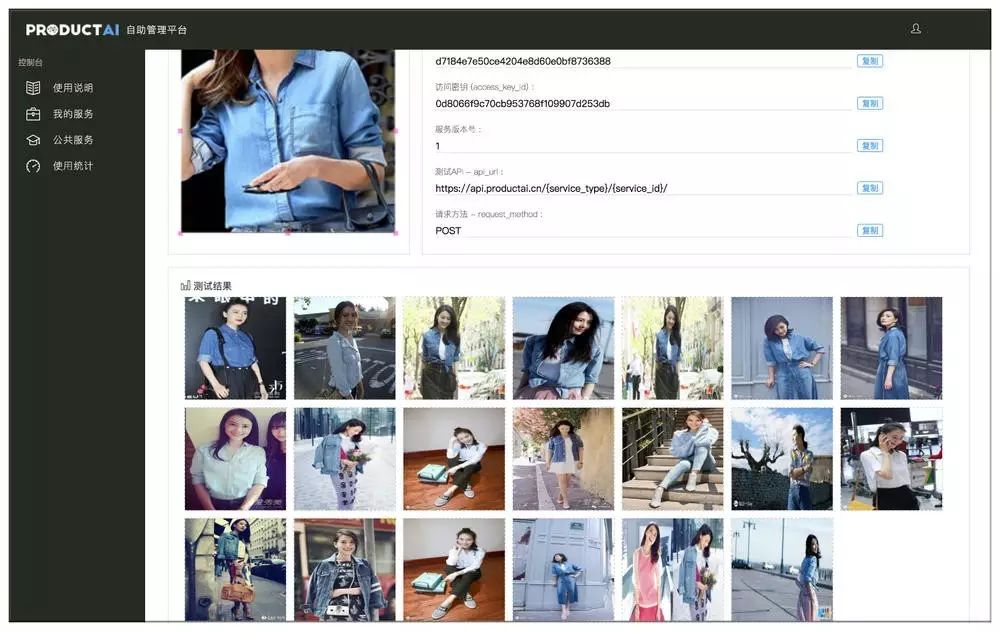
Task: Copy the api_url value
Action: tap(870, 188)
